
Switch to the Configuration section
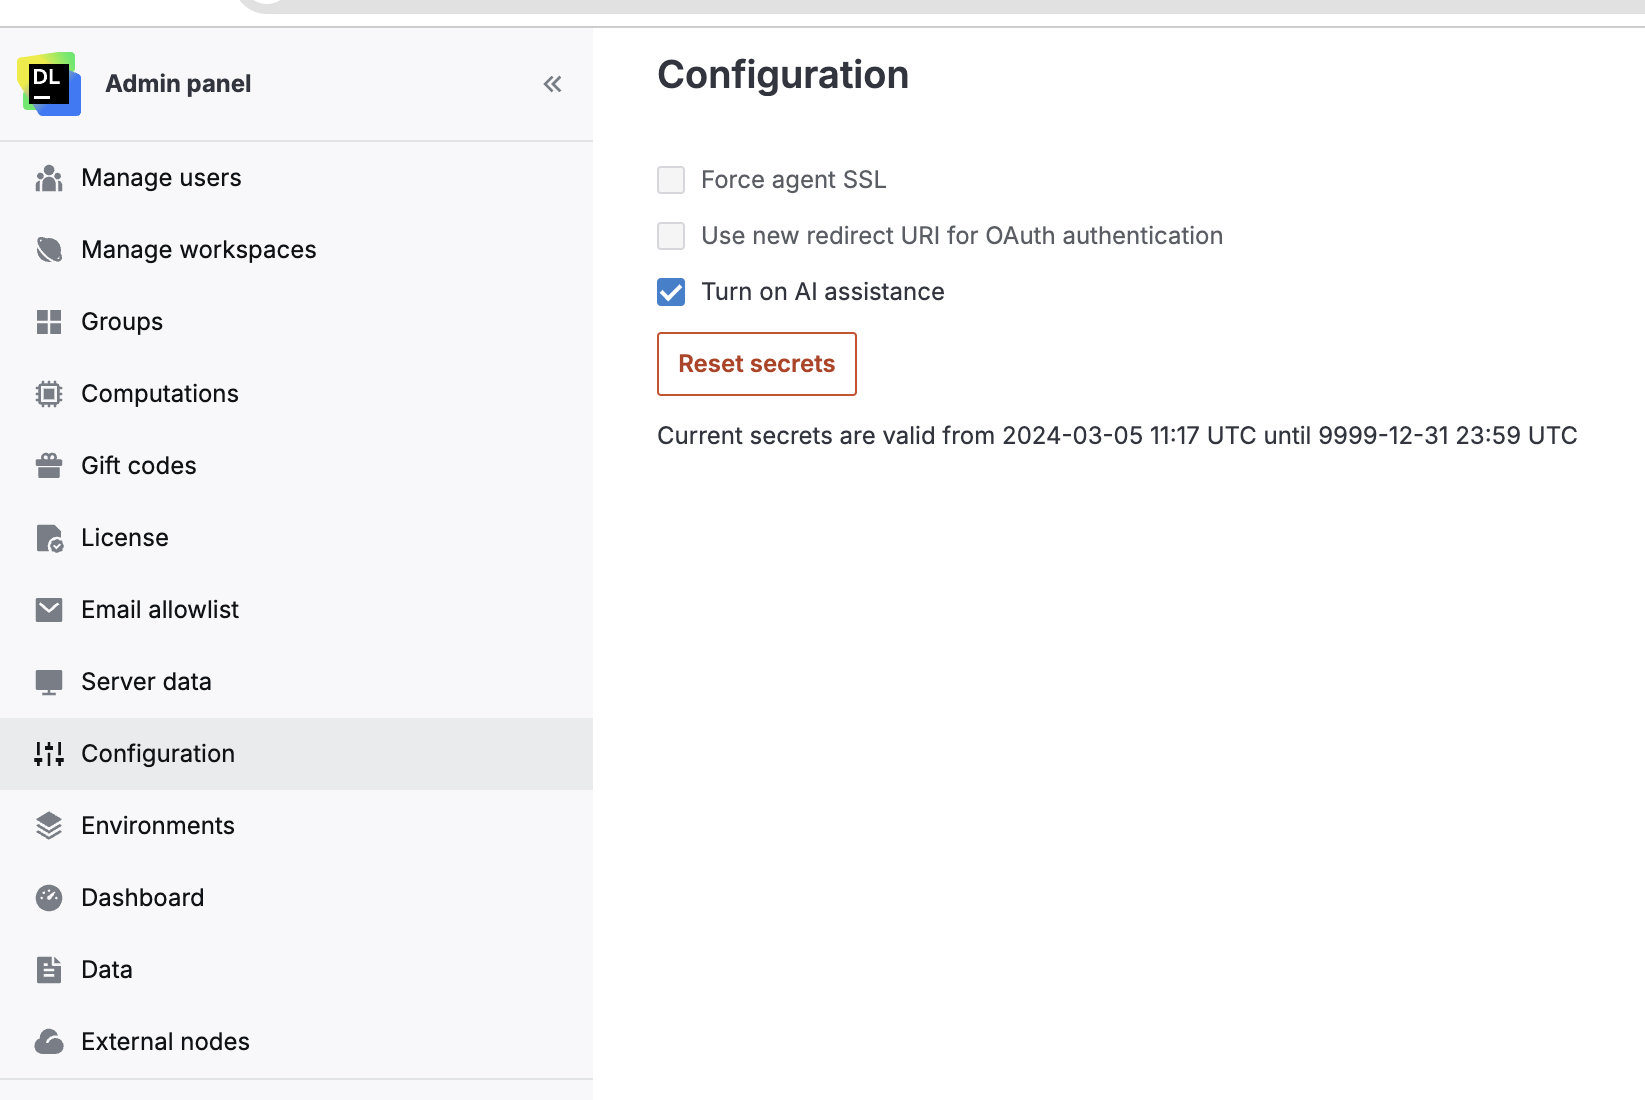pos(157,753)
